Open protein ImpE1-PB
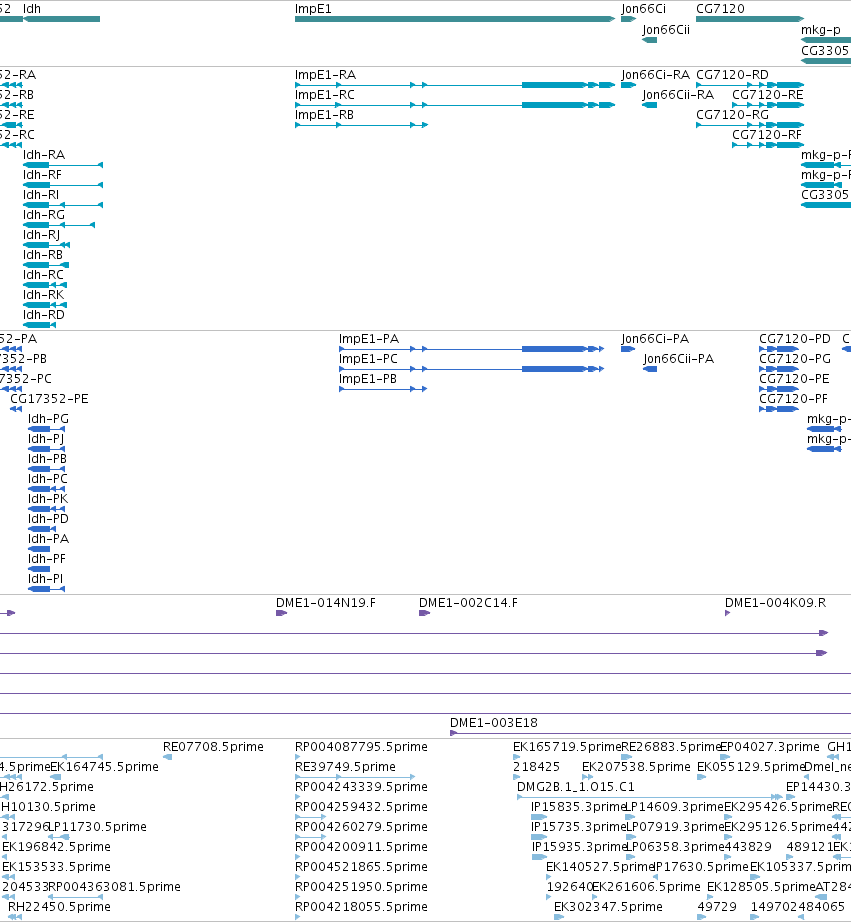This screenshot has width=851, height=922. point(383,389)
